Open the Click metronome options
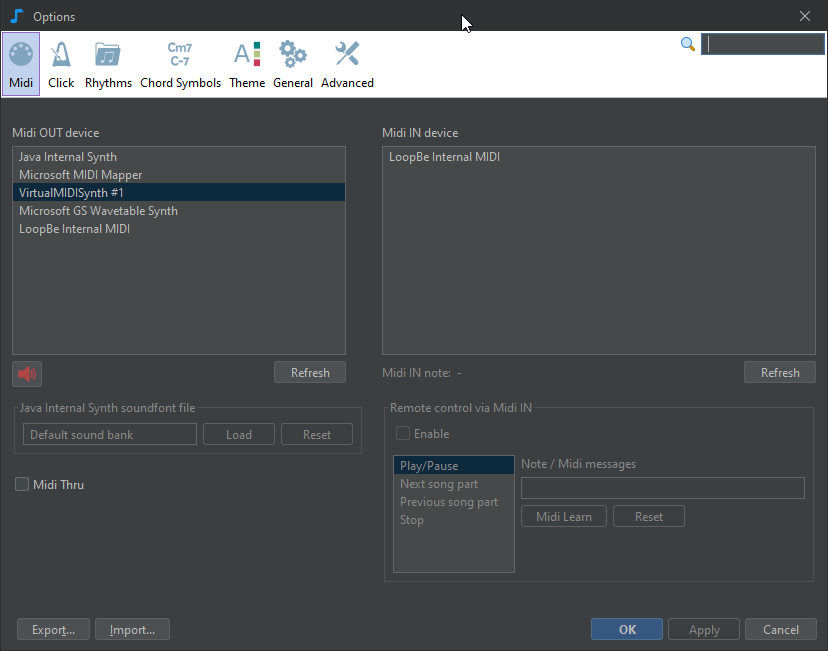Image resolution: width=828 pixels, height=651 pixels. (x=61, y=64)
